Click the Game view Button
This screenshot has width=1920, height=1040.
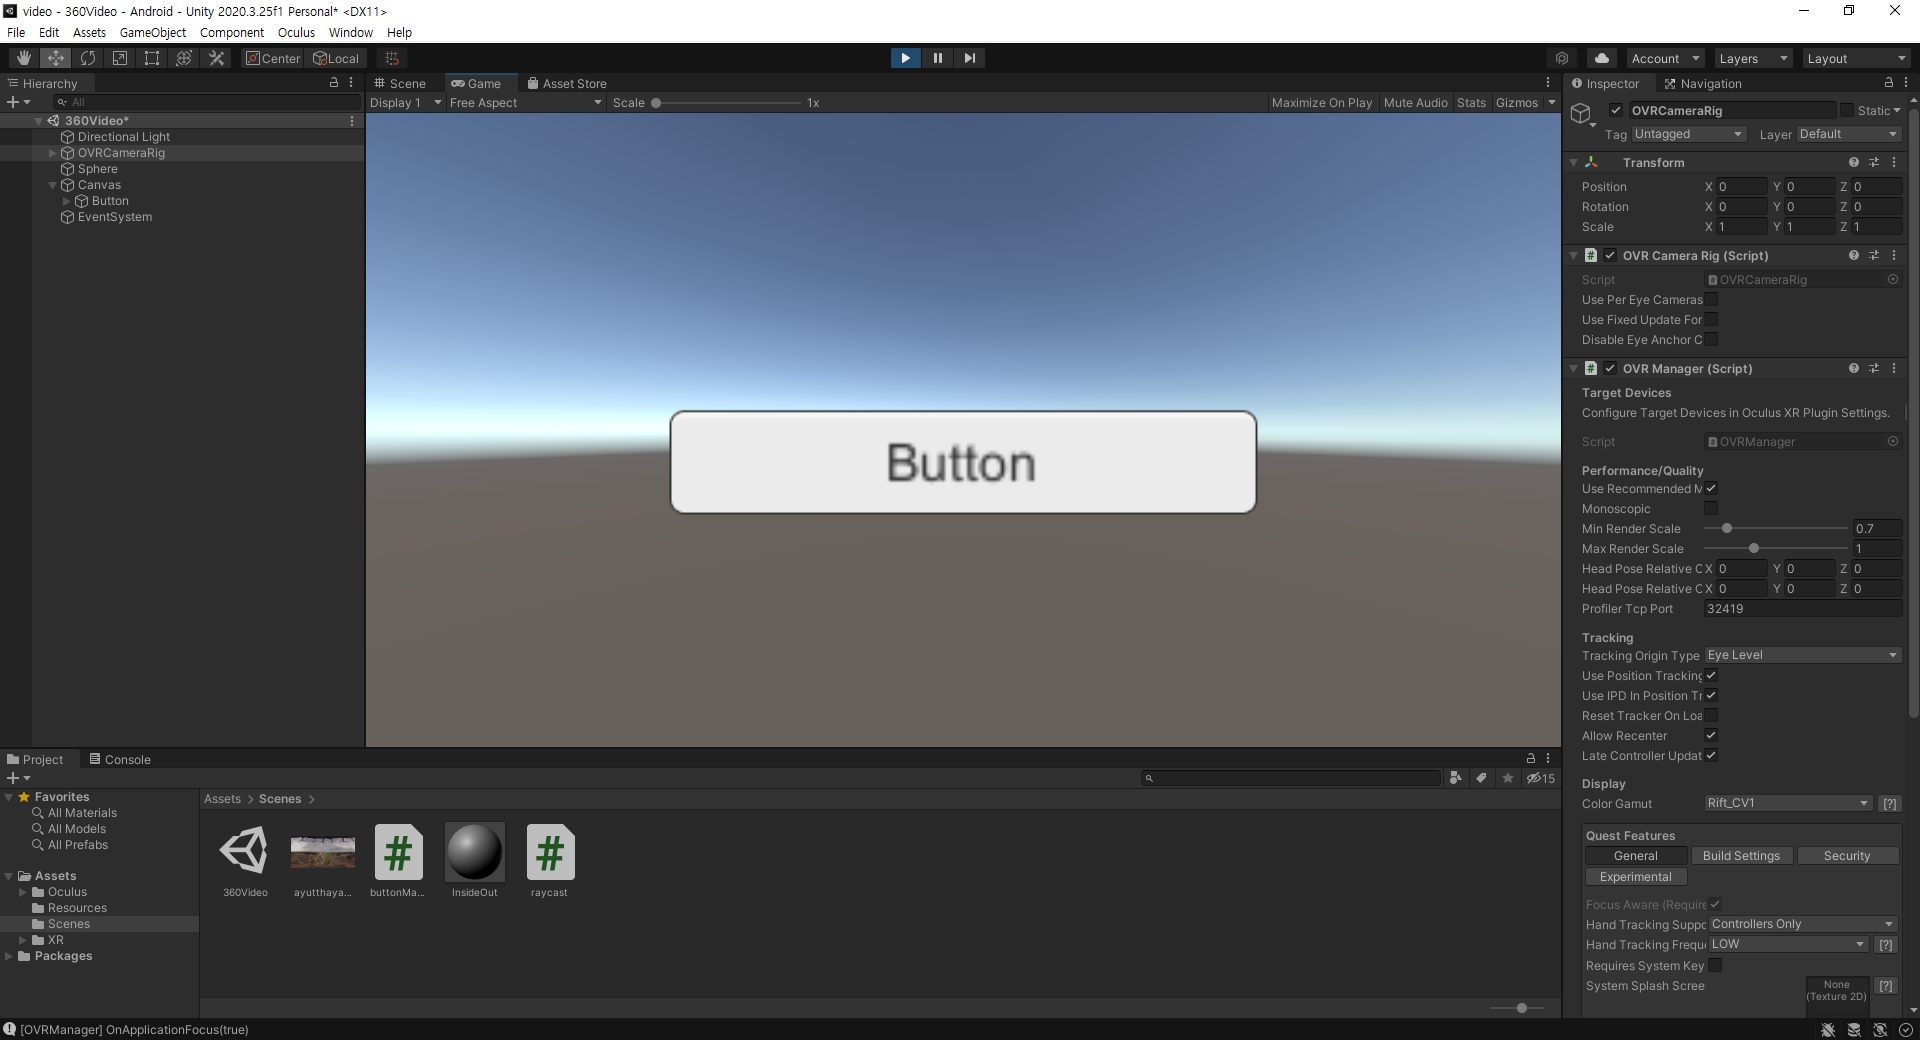coord(963,462)
